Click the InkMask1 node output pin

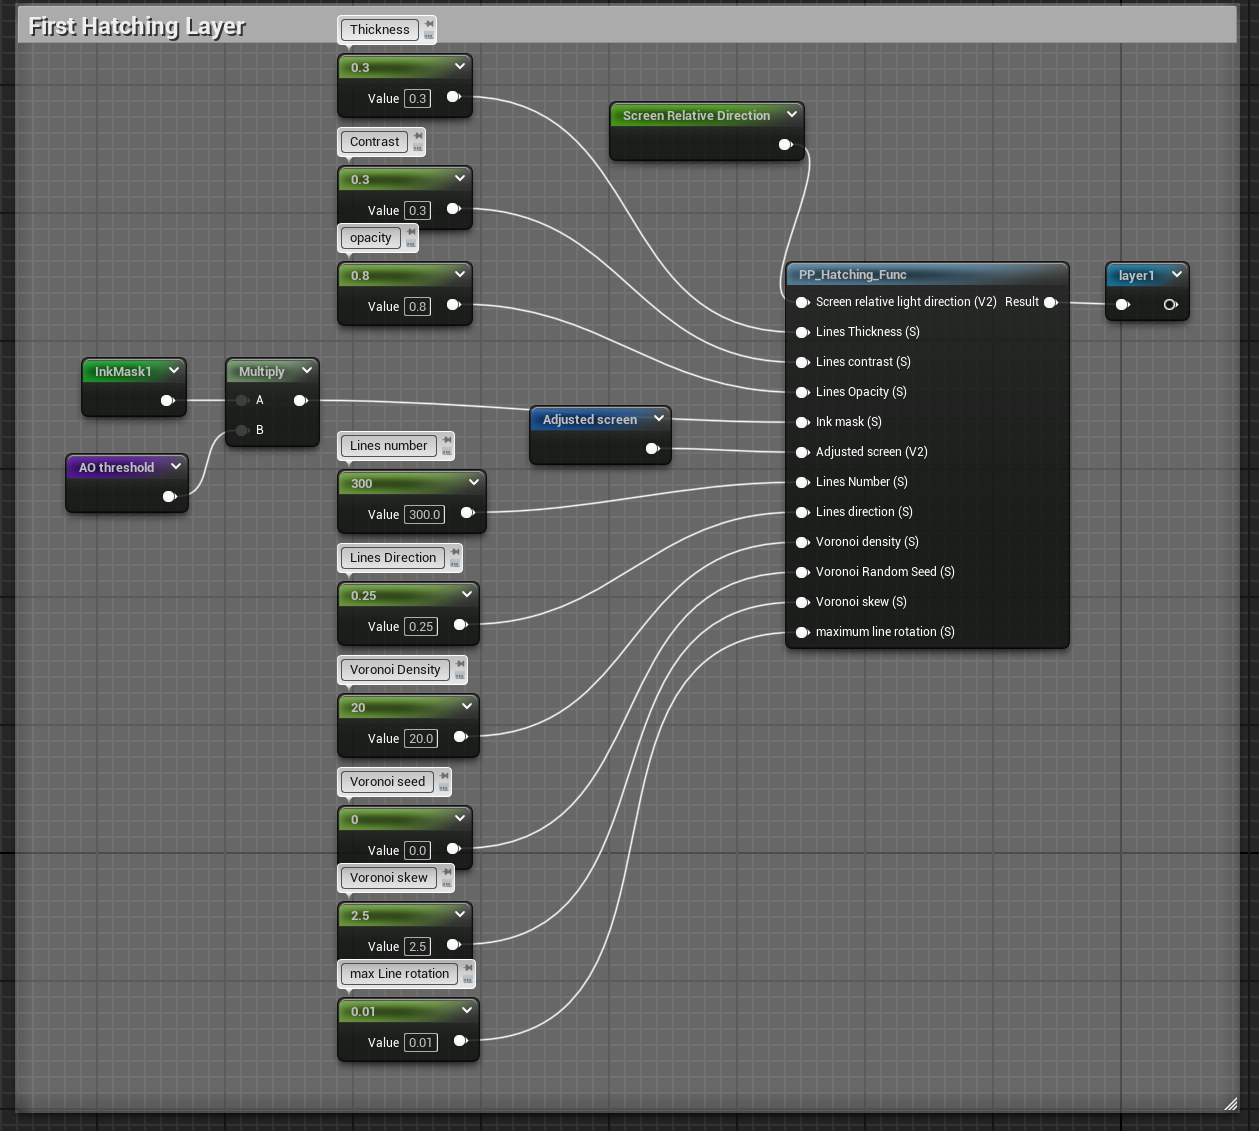point(167,401)
